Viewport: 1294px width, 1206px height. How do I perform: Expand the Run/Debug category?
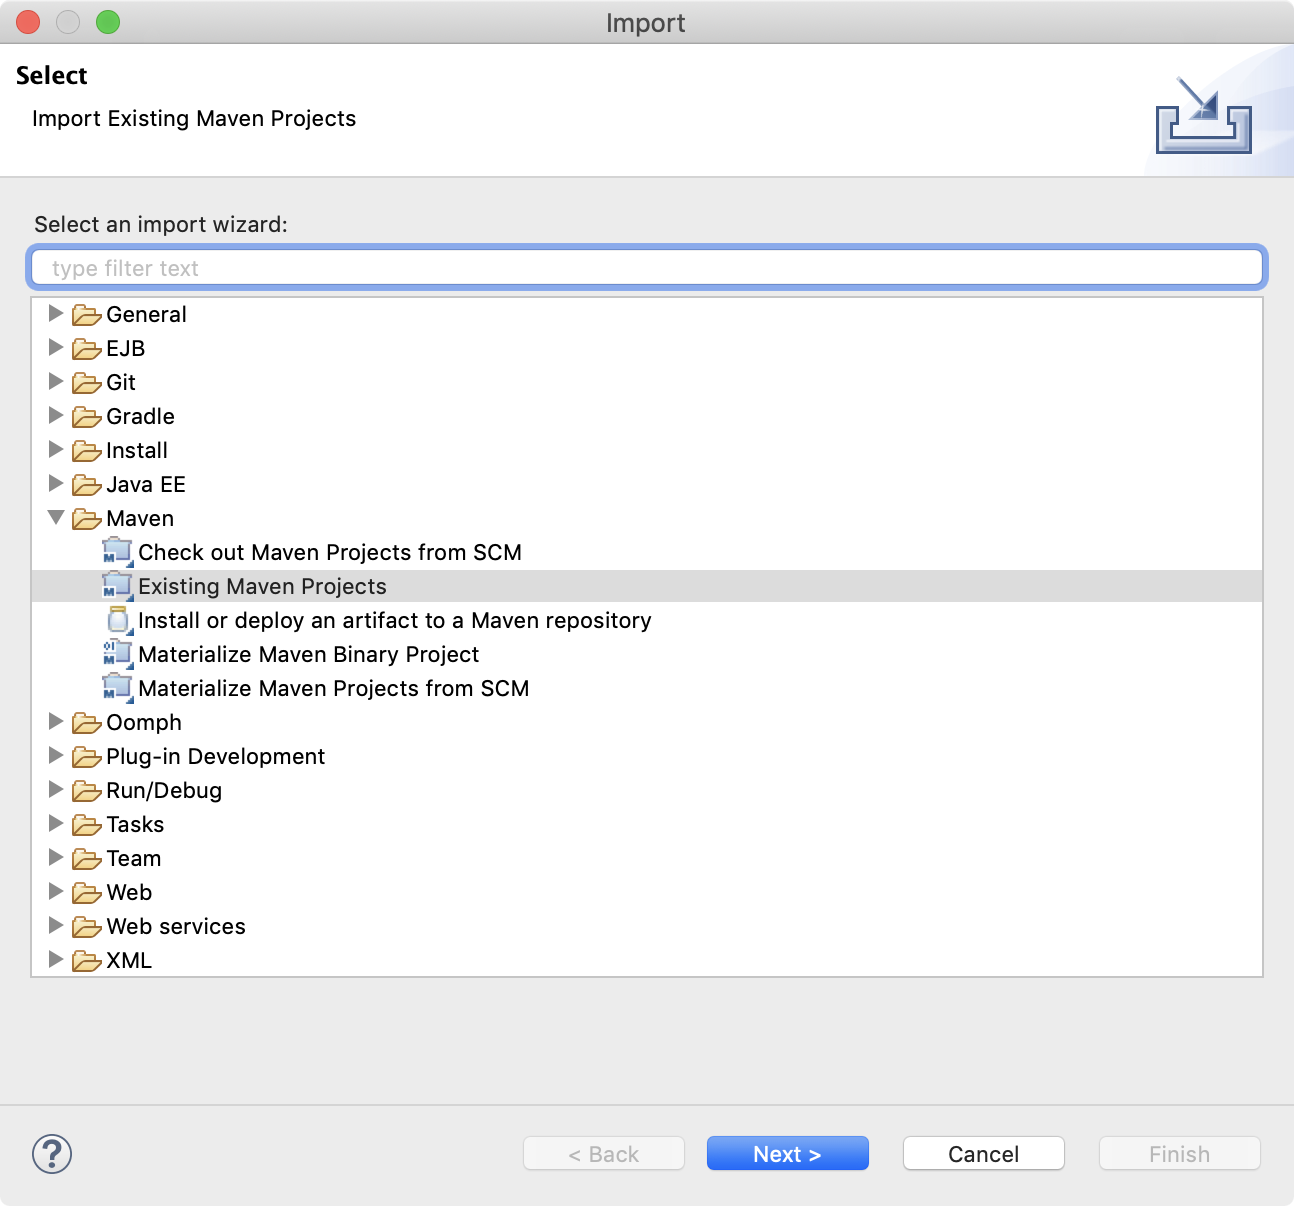(56, 790)
